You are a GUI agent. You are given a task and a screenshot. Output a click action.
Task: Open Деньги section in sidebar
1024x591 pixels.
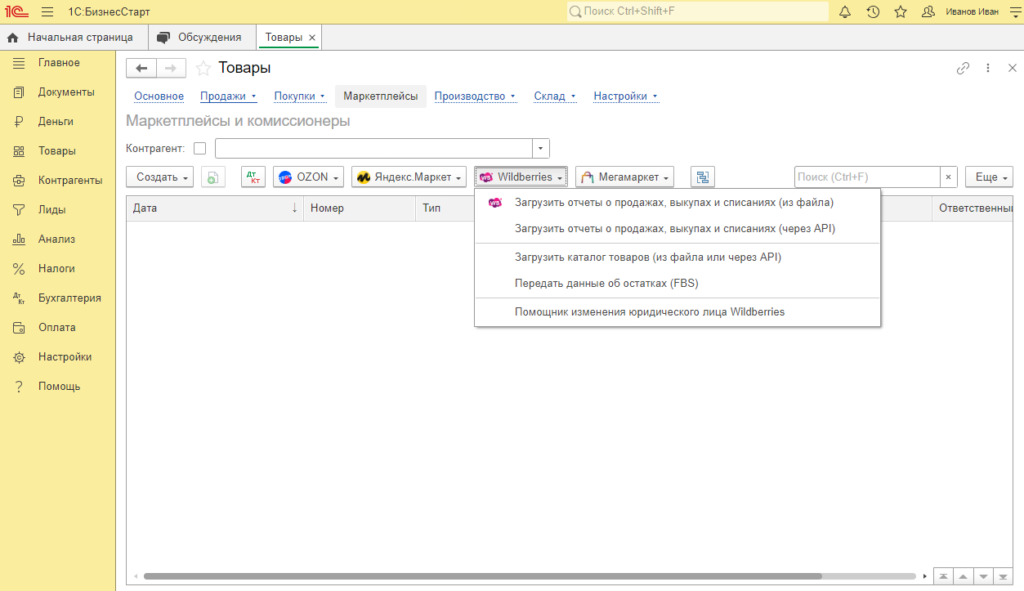pyautogui.click(x=56, y=121)
